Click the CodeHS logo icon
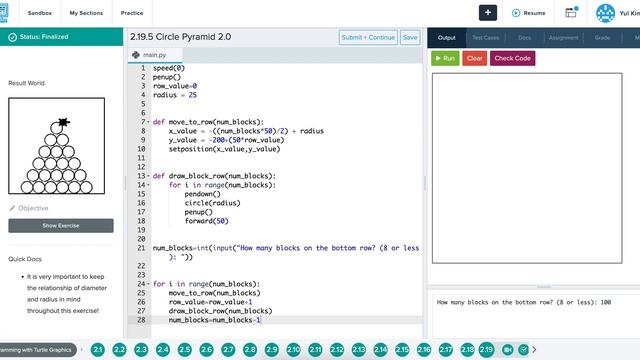640x360 pixels. click(4, 13)
